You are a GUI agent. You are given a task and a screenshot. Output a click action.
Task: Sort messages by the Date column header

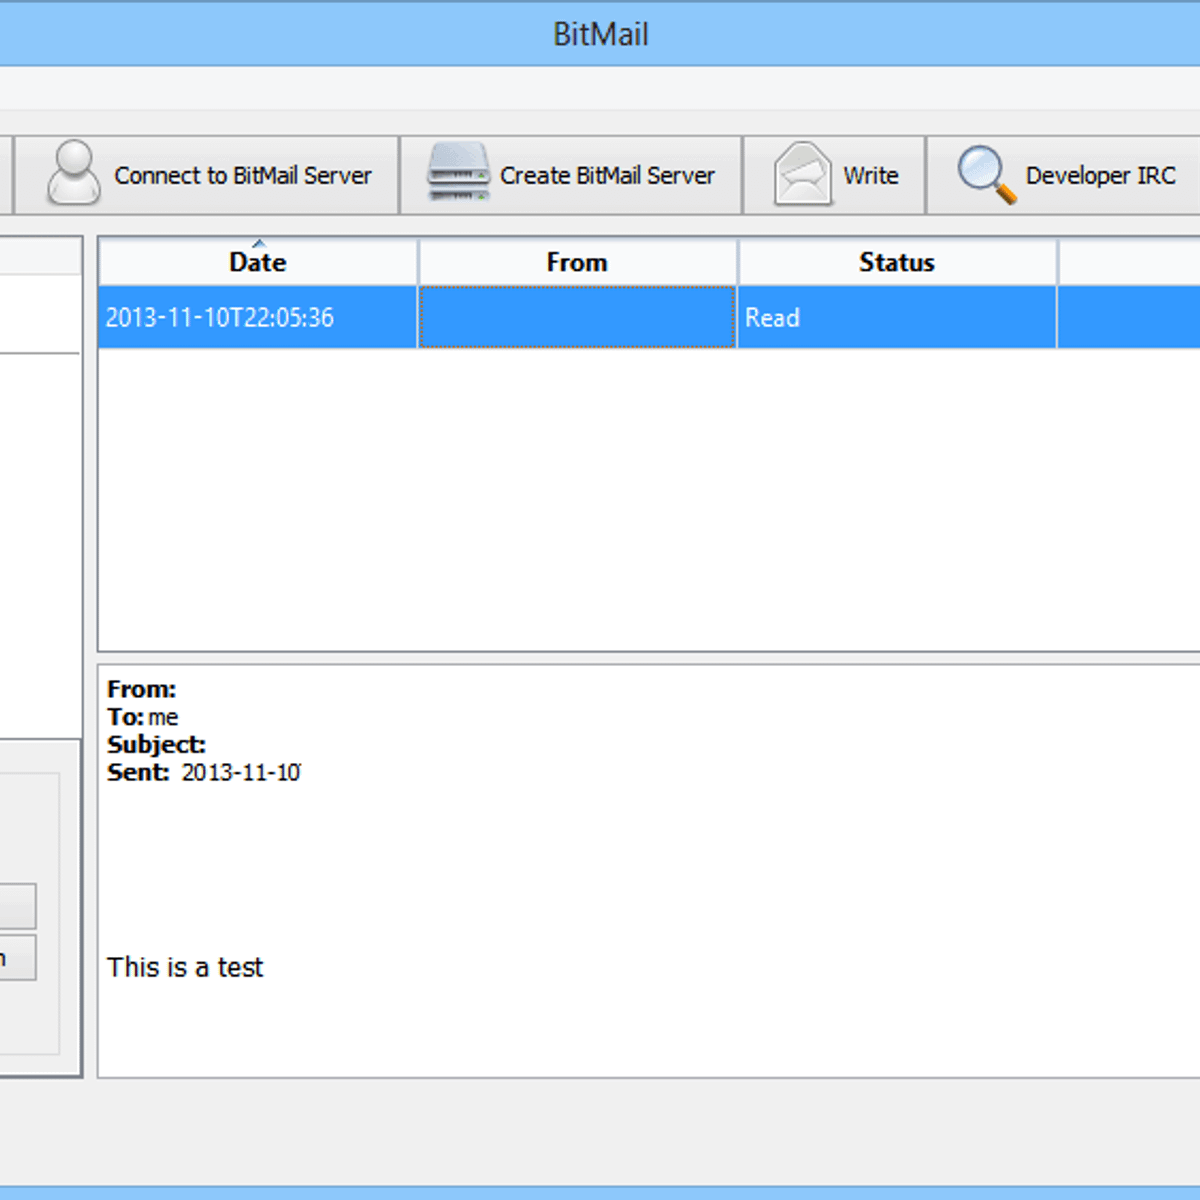point(258,262)
